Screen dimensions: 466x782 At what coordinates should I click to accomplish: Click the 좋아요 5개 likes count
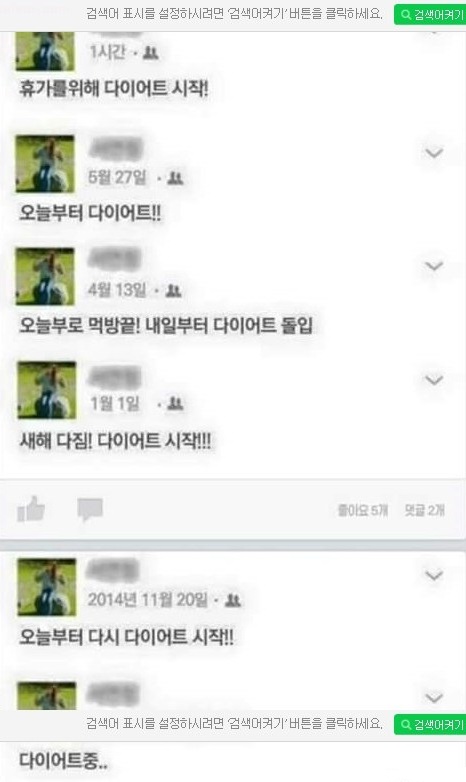point(363,510)
